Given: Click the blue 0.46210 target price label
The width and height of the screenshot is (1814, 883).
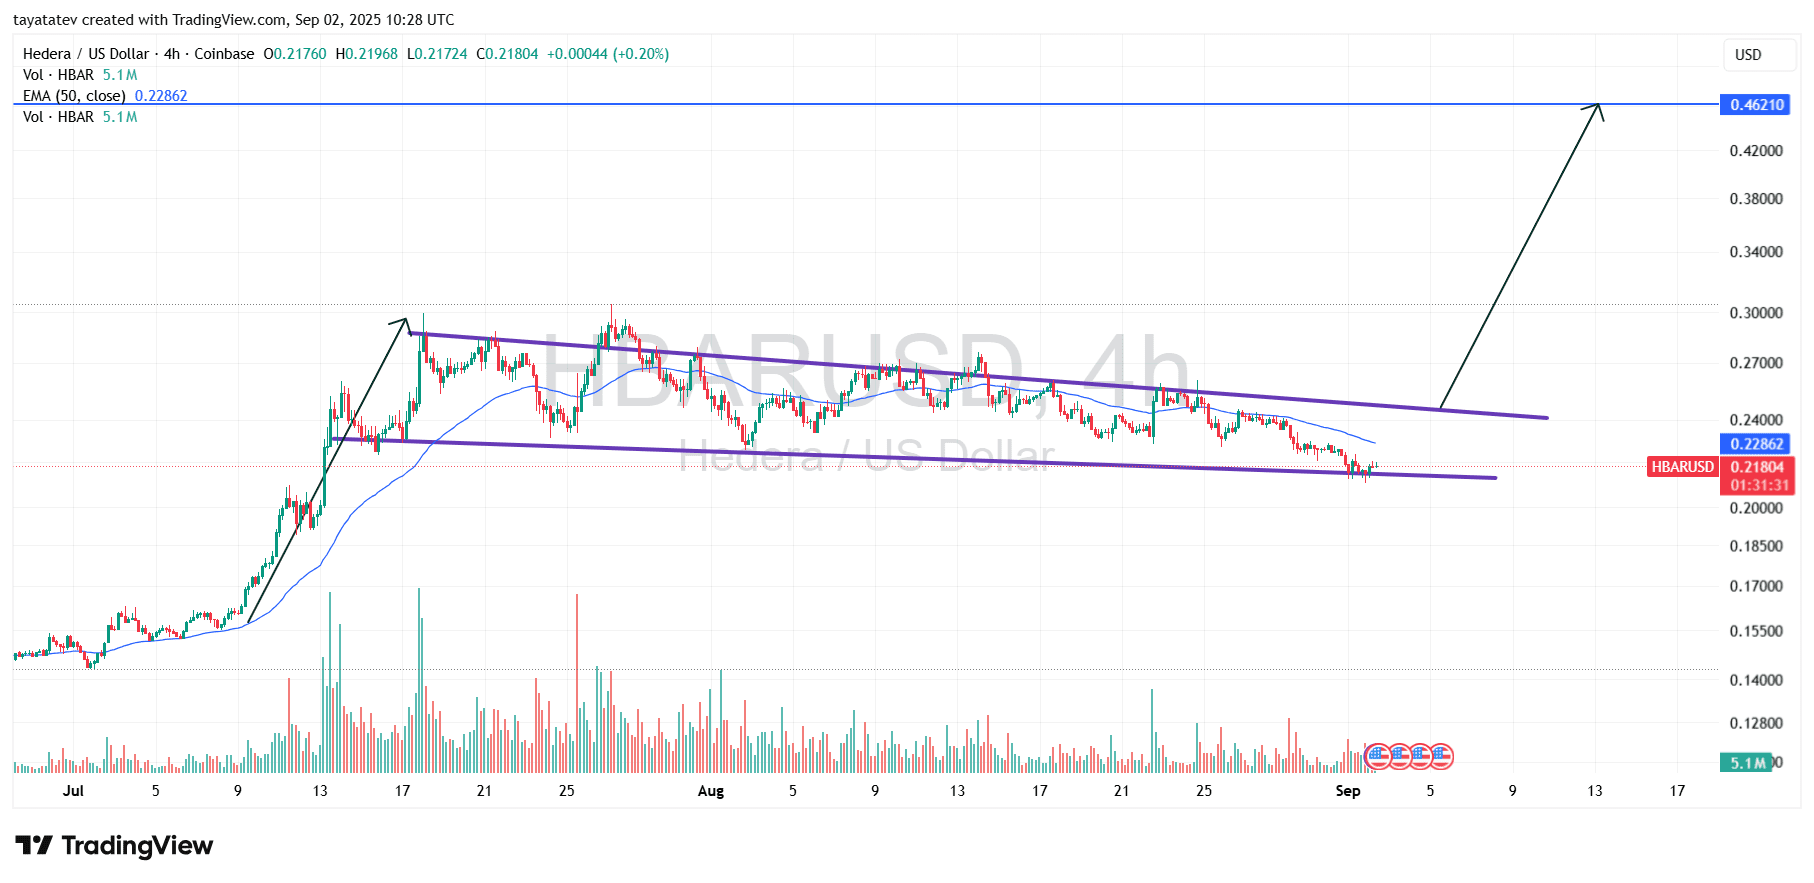Looking at the screenshot, I should [x=1756, y=105].
